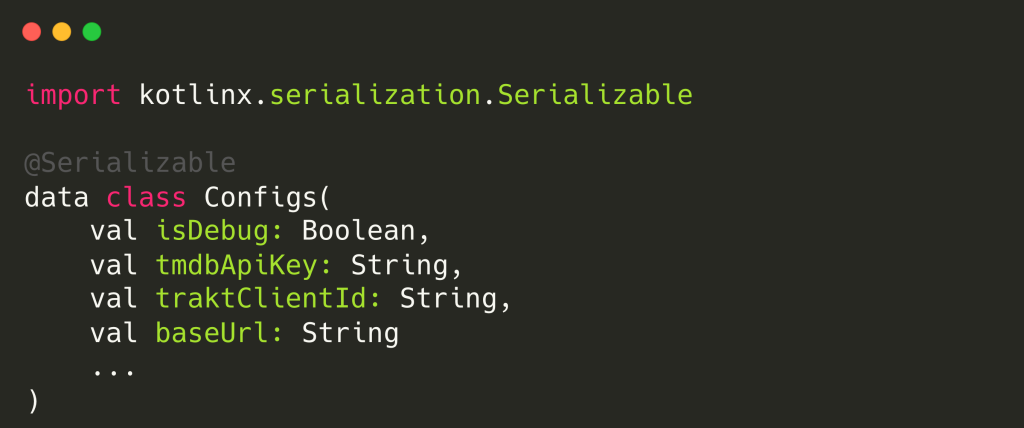
Task: Click the ellipsis line in the class
Action: 114,368
